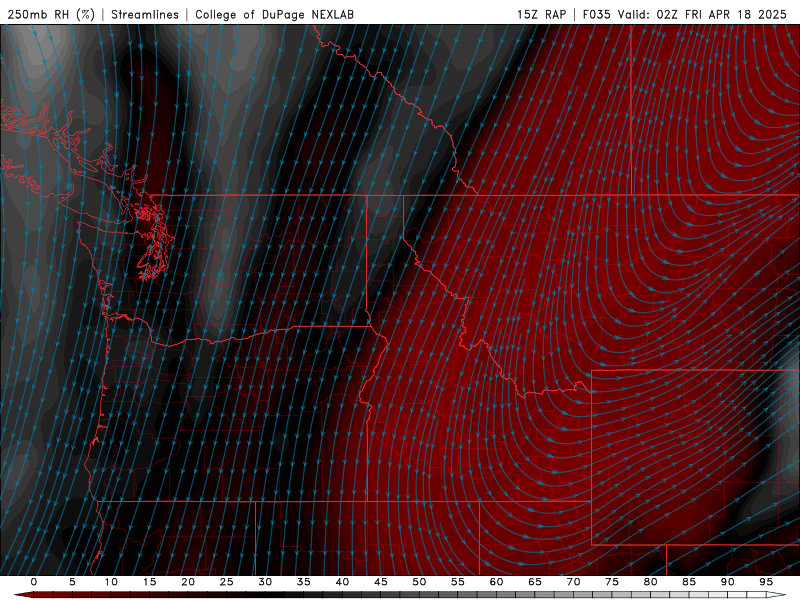Click the '55' colorbar tick label
The height and width of the screenshot is (600, 800).
458,582
